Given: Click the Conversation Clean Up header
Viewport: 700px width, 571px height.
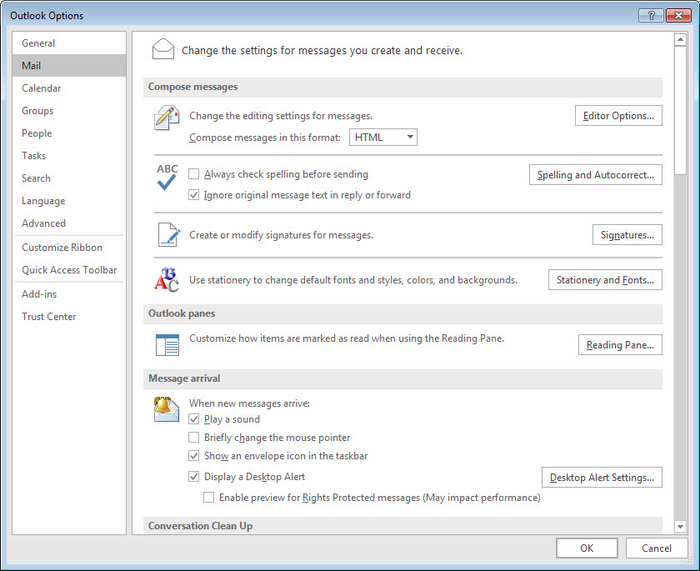Looking at the screenshot, I should (402, 525).
